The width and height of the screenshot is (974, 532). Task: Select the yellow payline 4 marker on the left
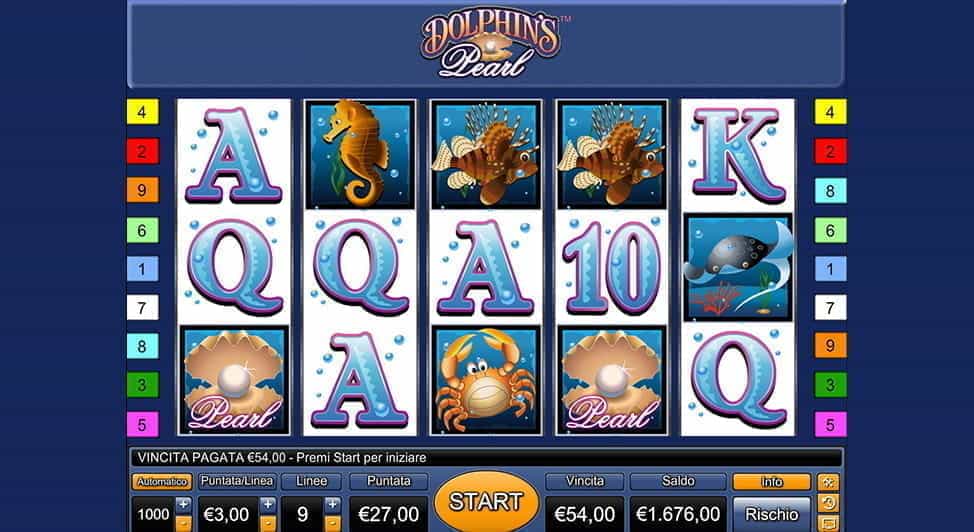point(142,112)
